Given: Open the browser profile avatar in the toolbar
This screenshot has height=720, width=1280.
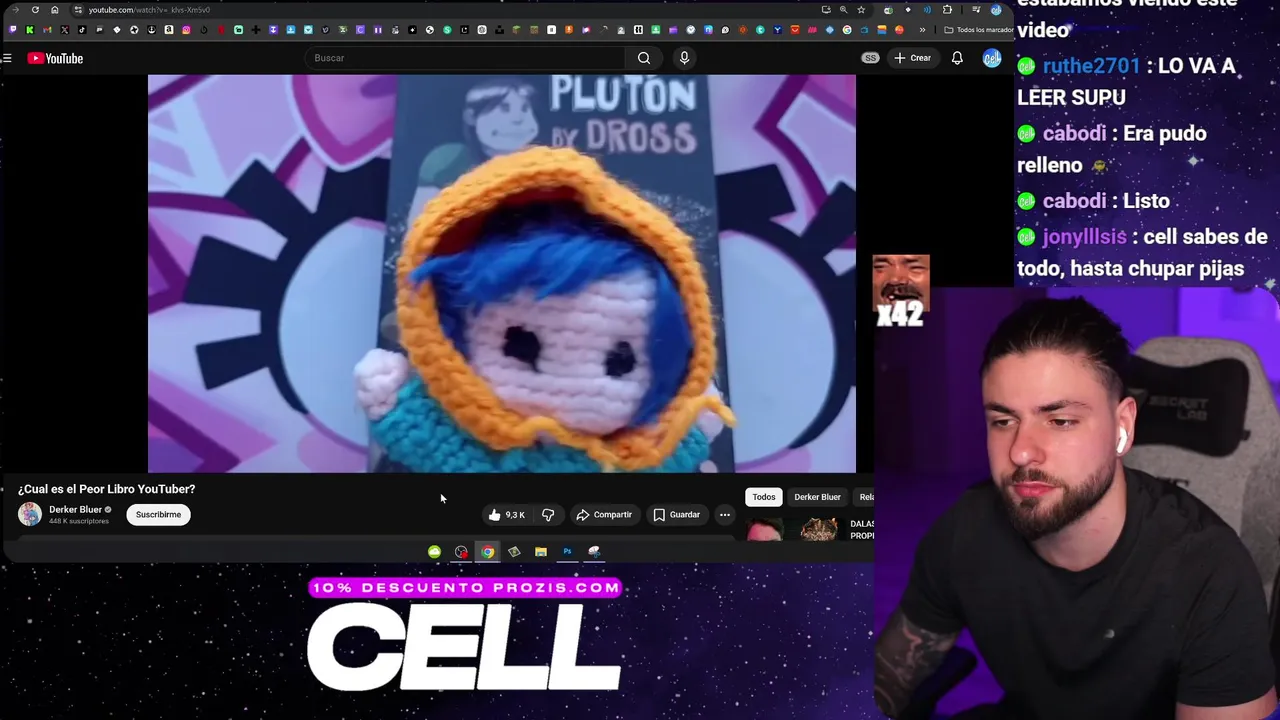Looking at the screenshot, I should [x=996, y=10].
